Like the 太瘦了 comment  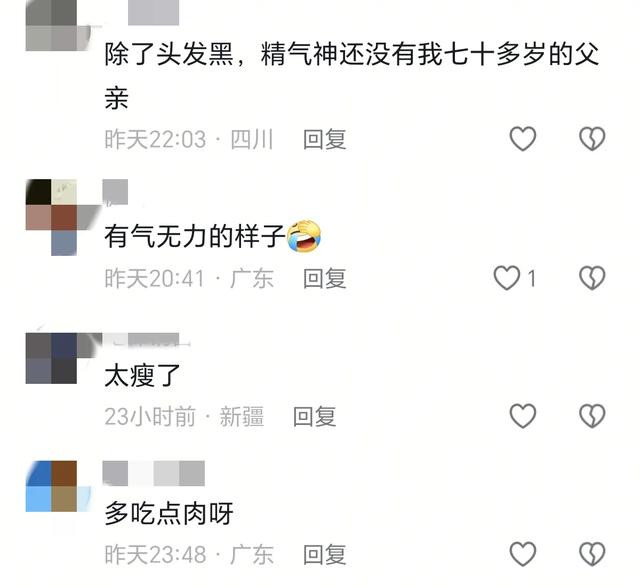523,416
